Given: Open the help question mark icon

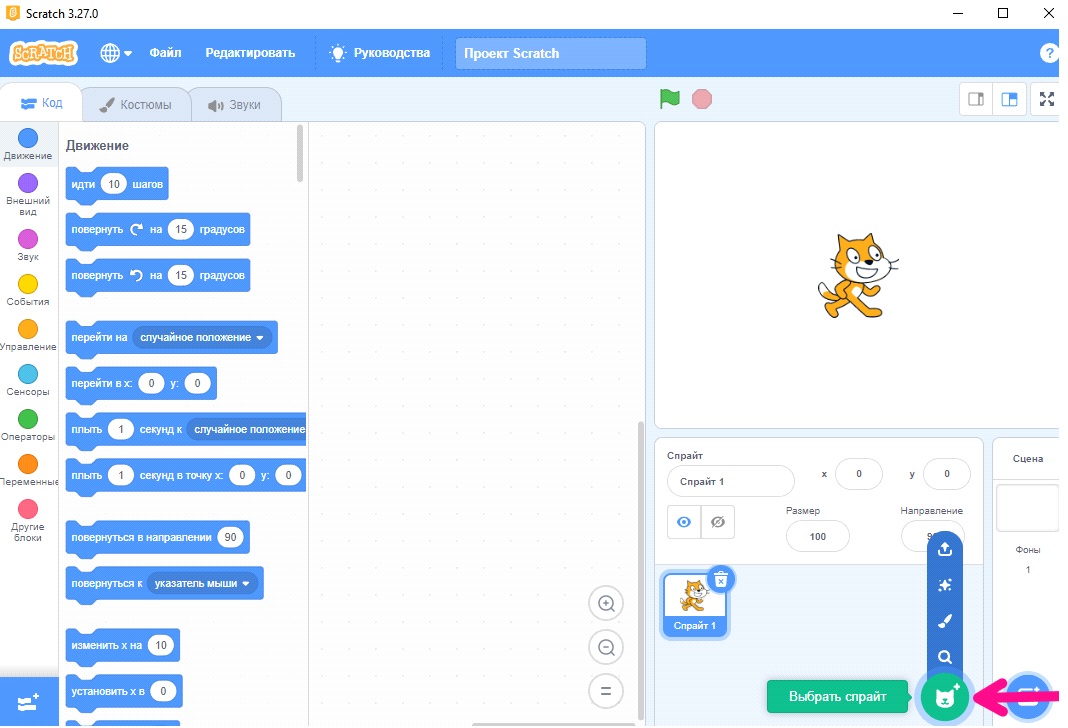Looking at the screenshot, I should (1049, 53).
